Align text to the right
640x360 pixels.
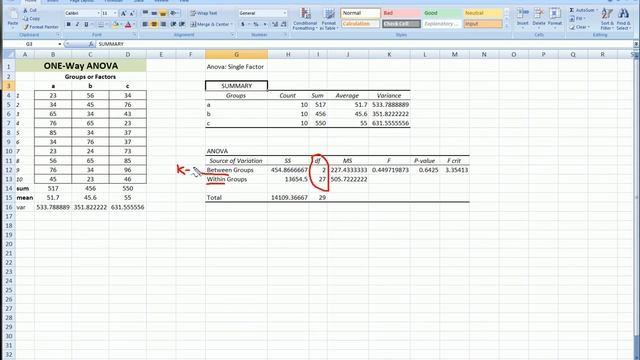pyautogui.click(x=163, y=24)
